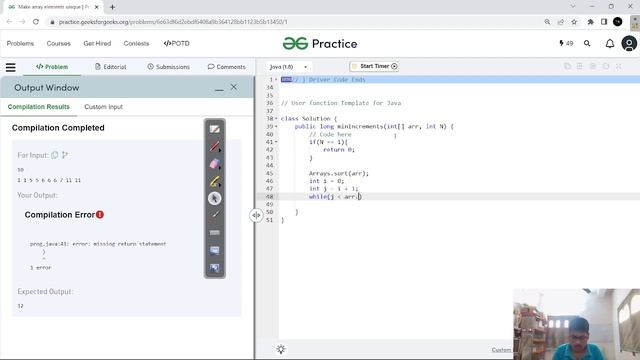640x360 pixels.
Task: Select the red pen annotation tool
Action: tap(215, 146)
